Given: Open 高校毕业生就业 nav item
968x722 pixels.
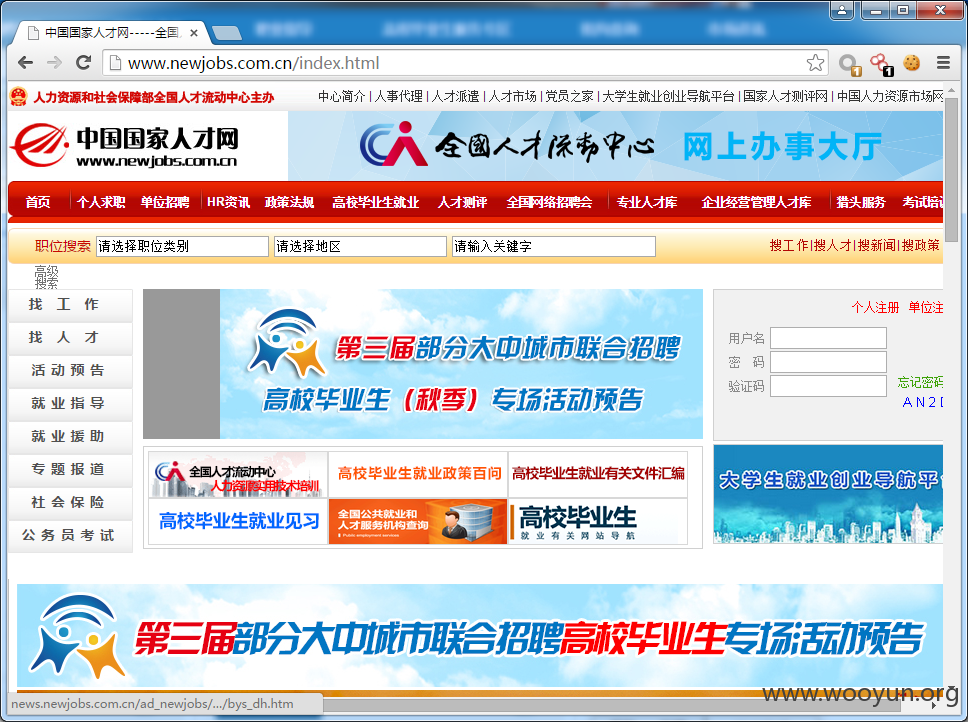Looking at the screenshot, I should pyautogui.click(x=375, y=202).
